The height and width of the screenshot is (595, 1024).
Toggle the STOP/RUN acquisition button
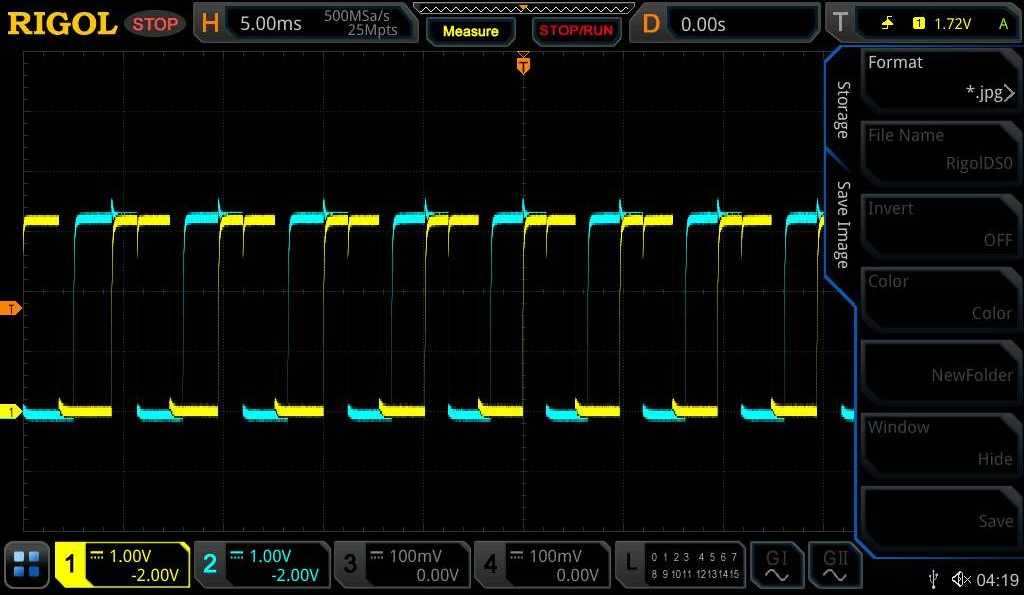point(575,30)
